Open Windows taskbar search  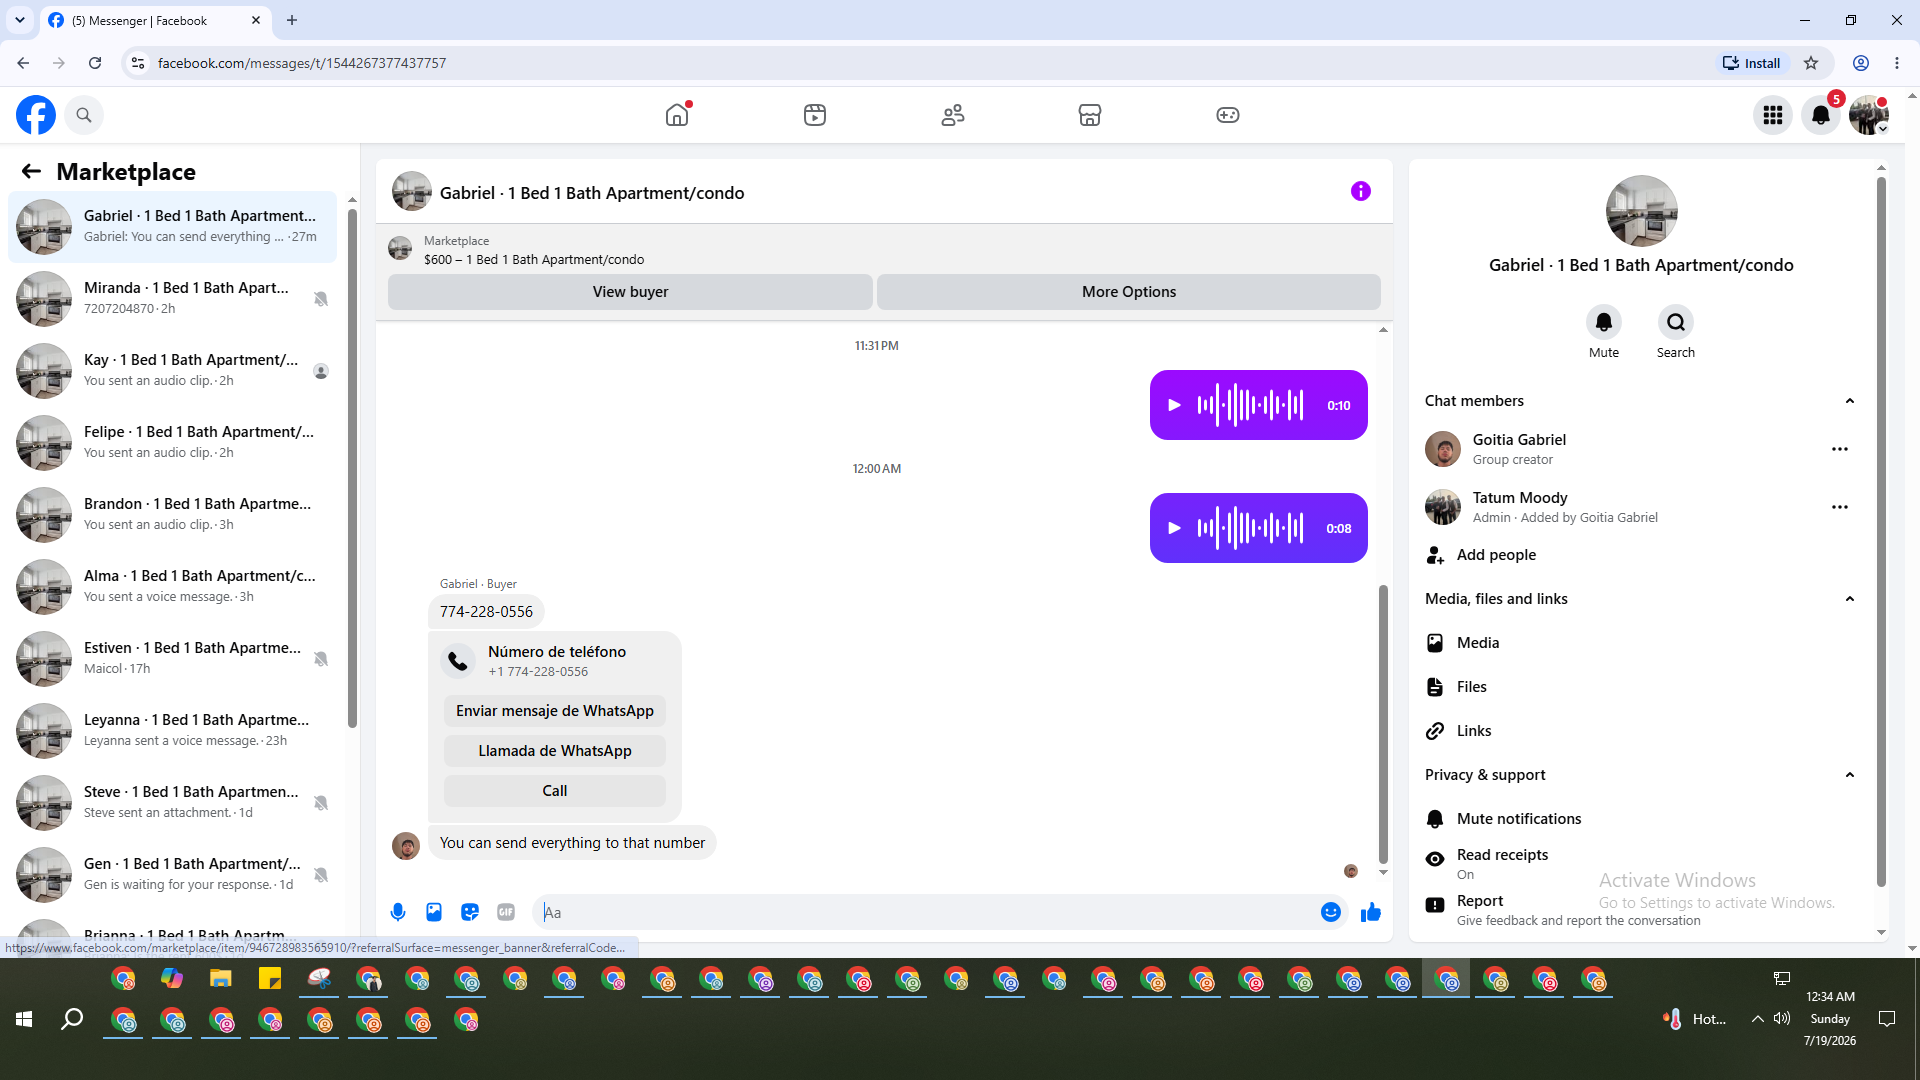72,1019
